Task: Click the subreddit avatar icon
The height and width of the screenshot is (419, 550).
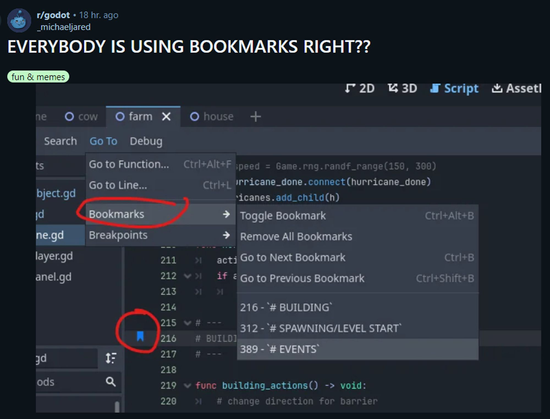Action: [x=19, y=21]
